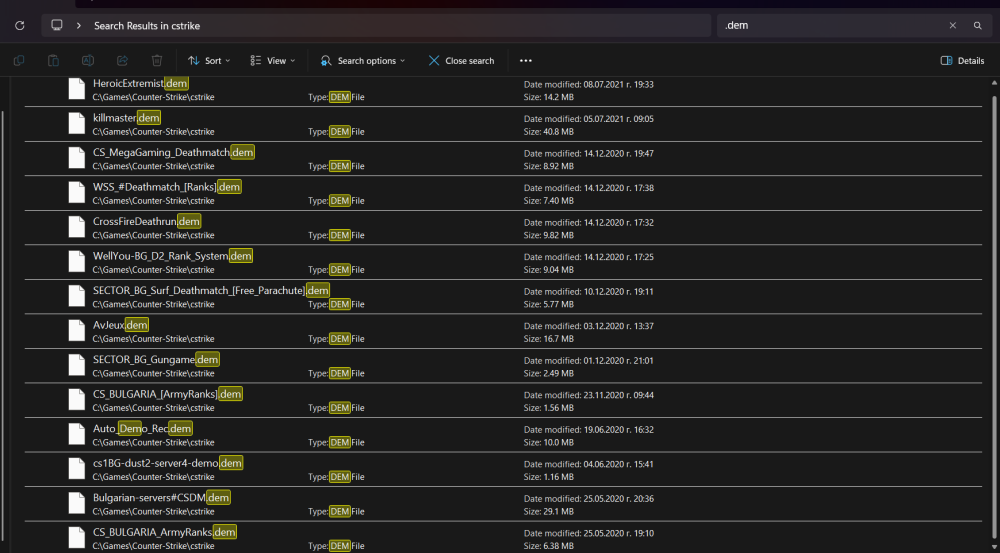Click the This PC monitor icon in address bar

pos(57,26)
